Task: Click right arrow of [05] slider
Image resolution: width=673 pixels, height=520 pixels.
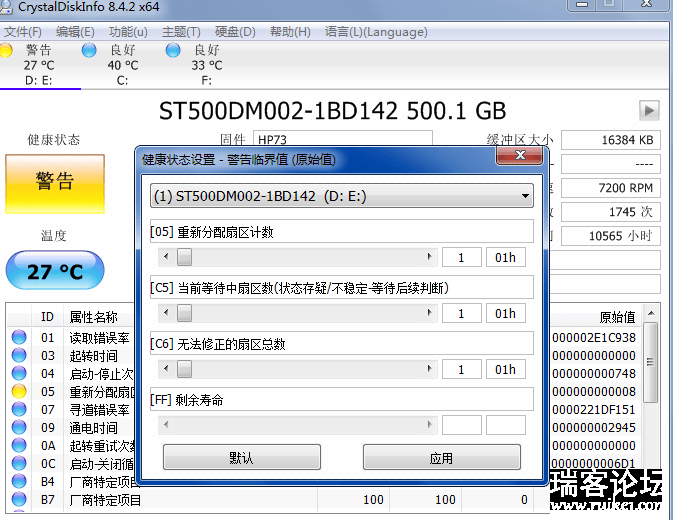Action: (429, 257)
